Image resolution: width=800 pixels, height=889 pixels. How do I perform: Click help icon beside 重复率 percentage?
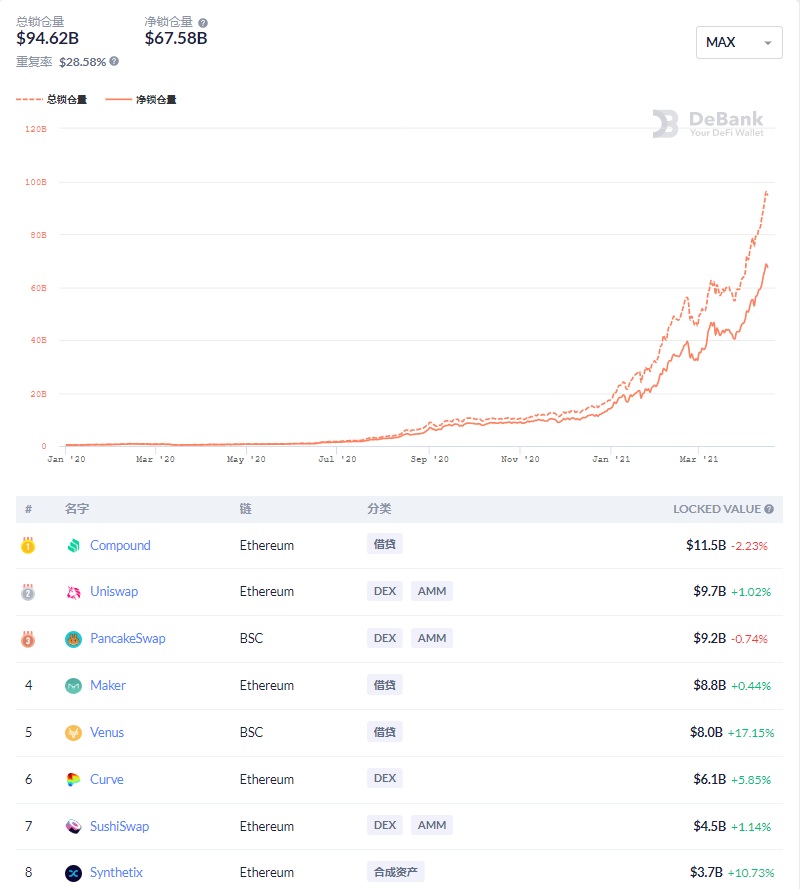pyautogui.click(x=114, y=61)
